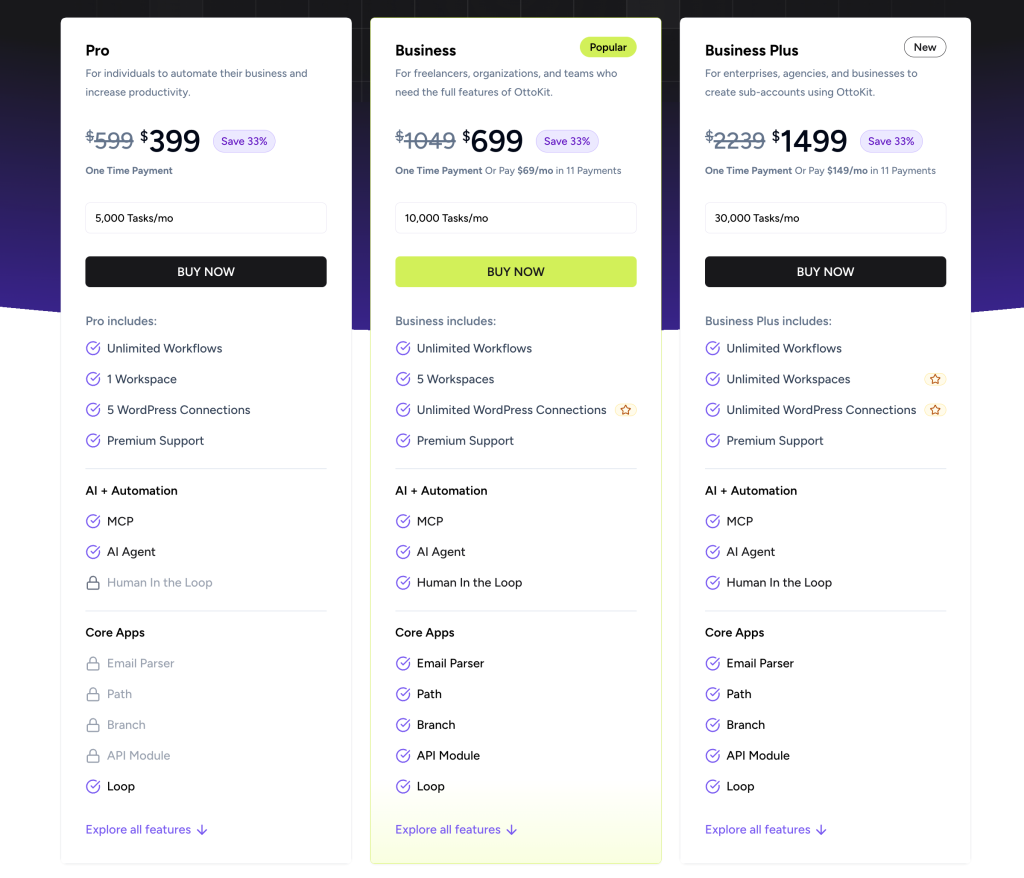Click the star icon beside Business Unlimited WordPress Connections

coord(626,410)
